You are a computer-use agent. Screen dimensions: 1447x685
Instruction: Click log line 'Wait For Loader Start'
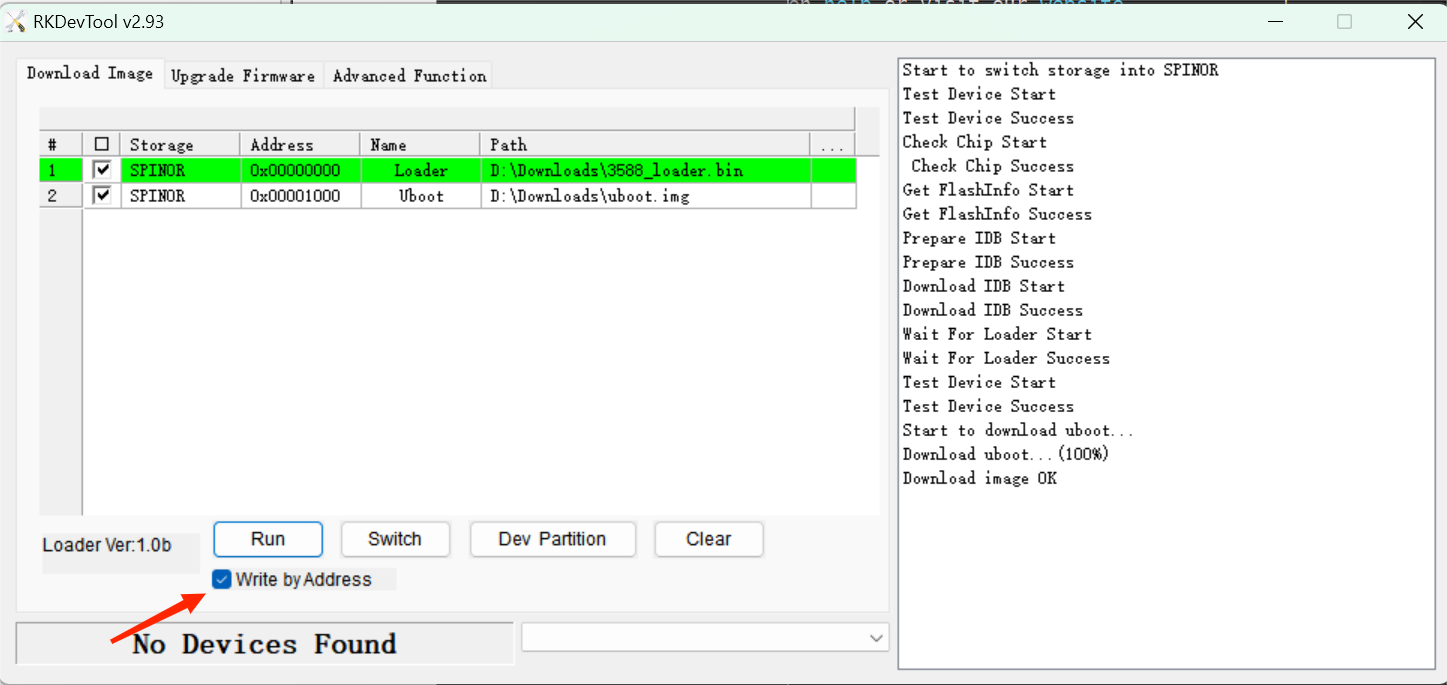[997, 334]
